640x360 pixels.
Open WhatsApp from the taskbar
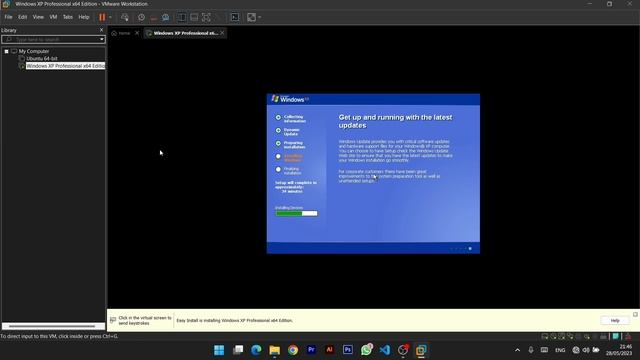coord(367,350)
